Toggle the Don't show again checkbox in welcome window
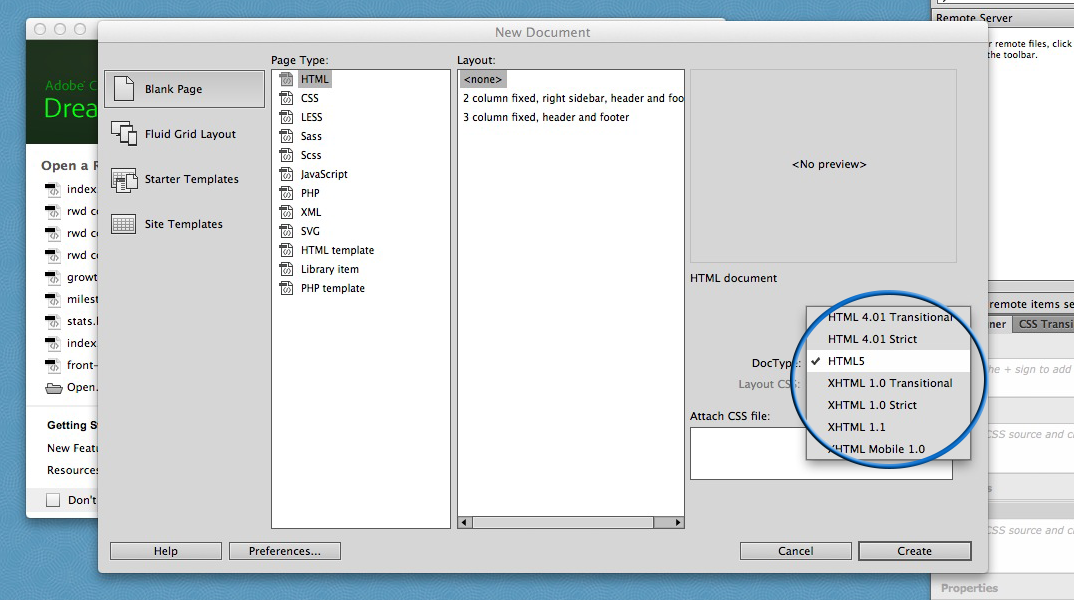This screenshot has height=600, width=1074. (53, 500)
